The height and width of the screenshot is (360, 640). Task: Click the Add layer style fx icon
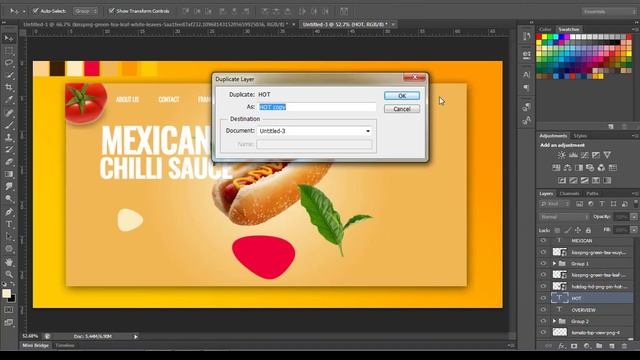click(x=562, y=346)
